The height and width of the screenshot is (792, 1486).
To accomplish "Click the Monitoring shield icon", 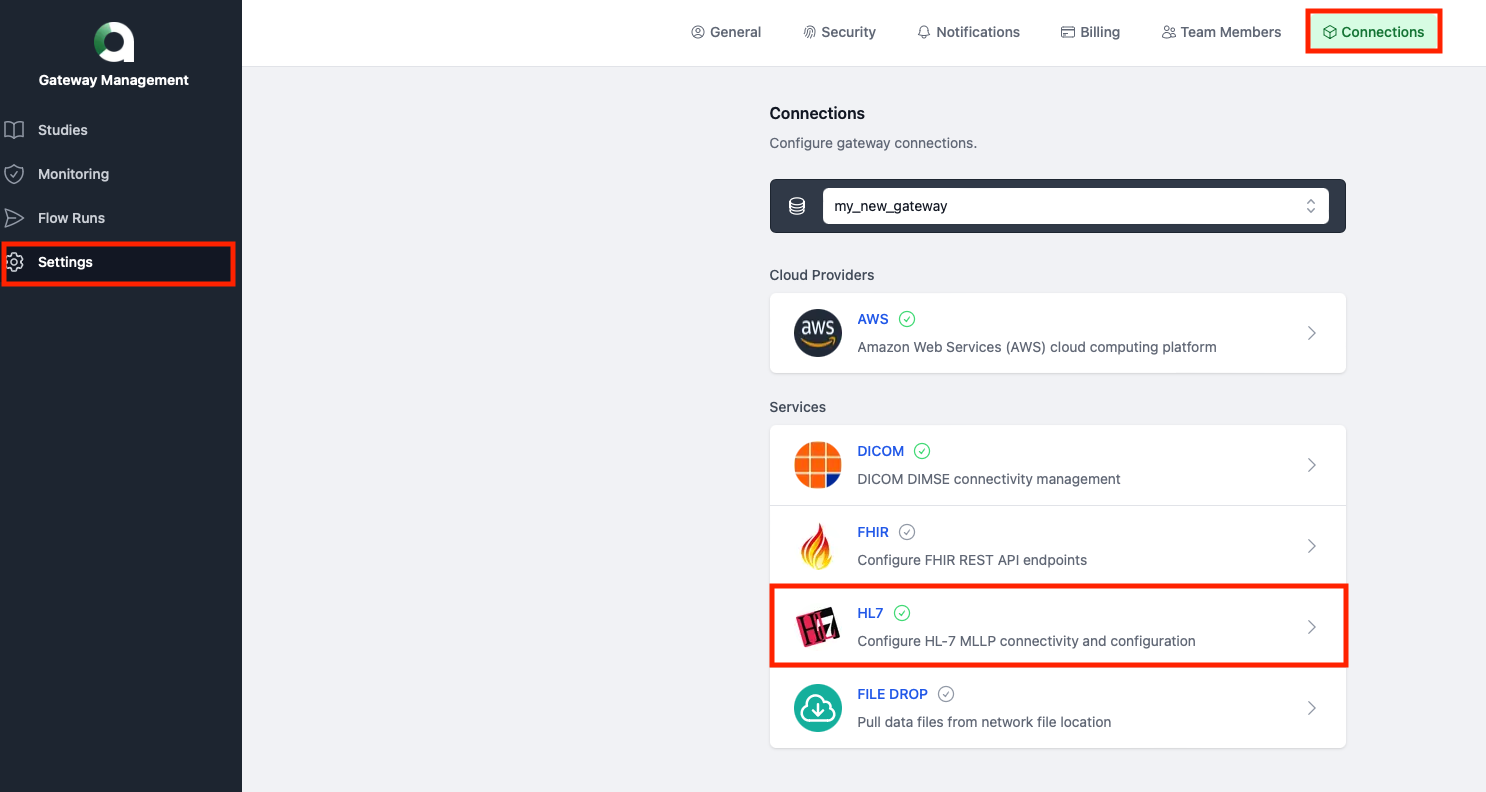I will pyautogui.click(x=14, y=174).
